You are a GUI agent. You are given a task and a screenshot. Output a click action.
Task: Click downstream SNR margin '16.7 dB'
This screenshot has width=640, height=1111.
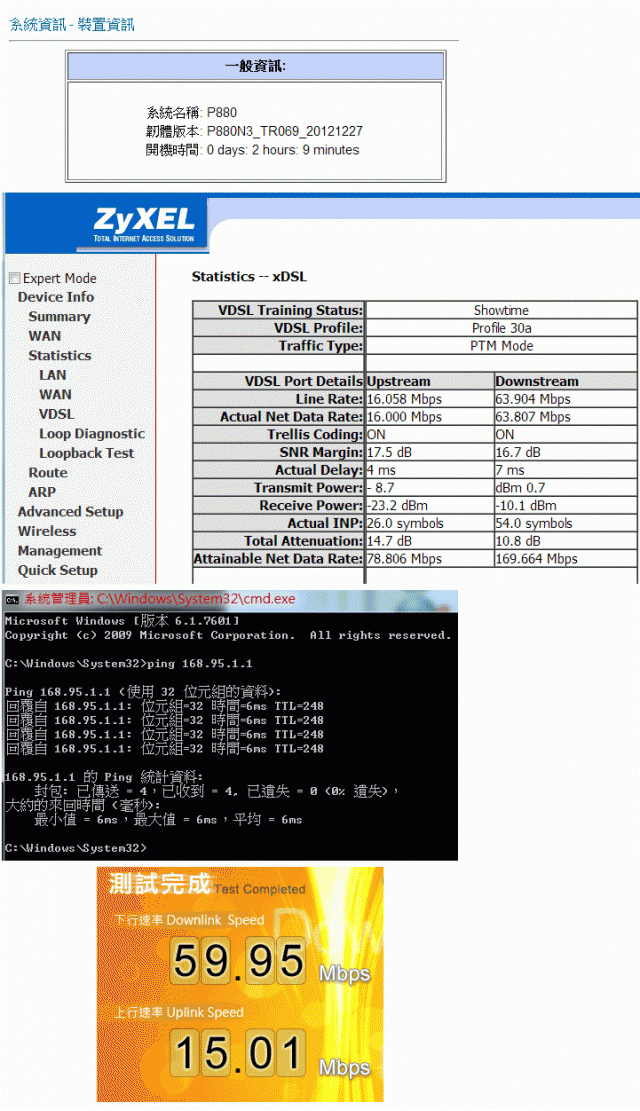(x=518, y=452)
